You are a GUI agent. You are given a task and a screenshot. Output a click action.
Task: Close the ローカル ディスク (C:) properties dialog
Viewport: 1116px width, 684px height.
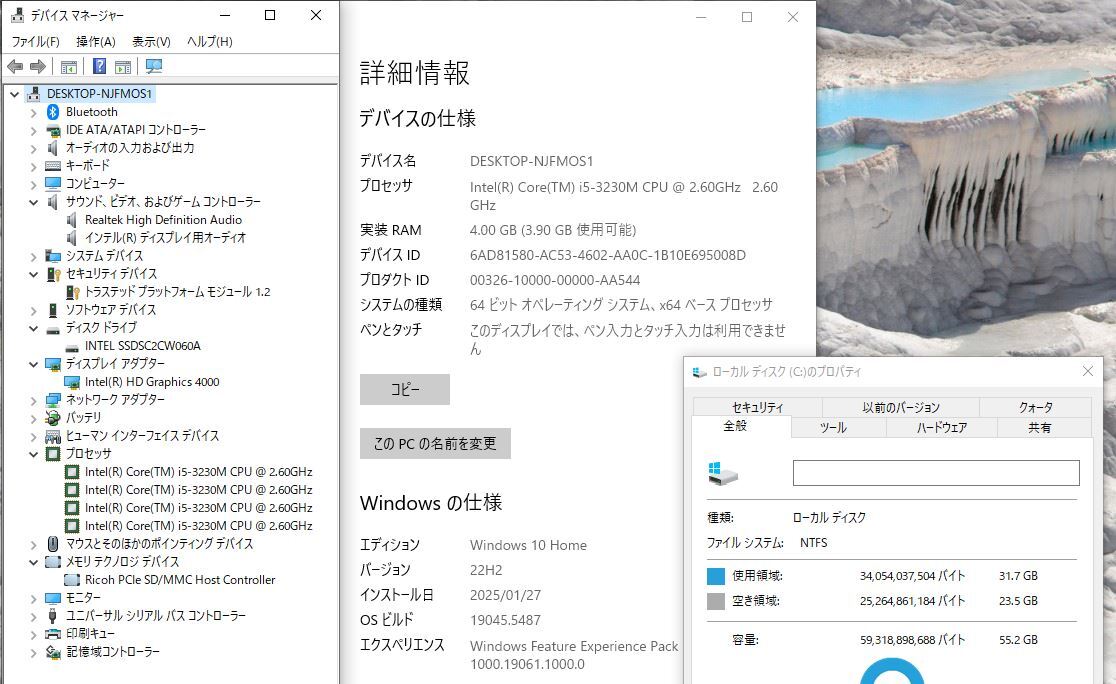(1088, 372)
